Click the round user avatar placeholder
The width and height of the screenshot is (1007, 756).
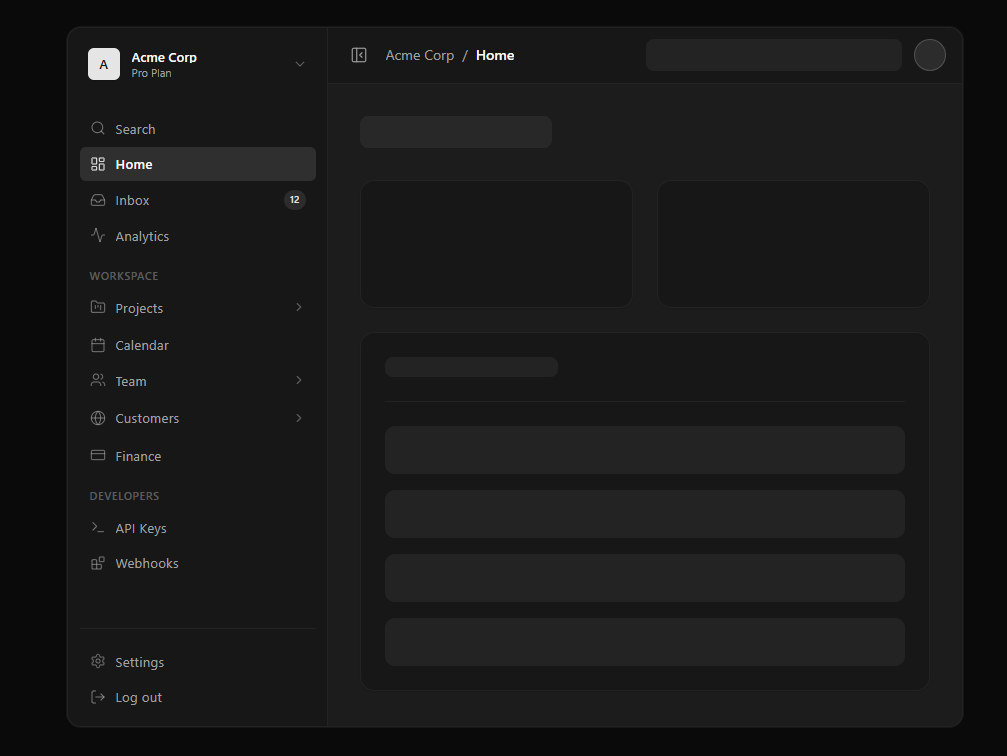[x=930, y=55]
